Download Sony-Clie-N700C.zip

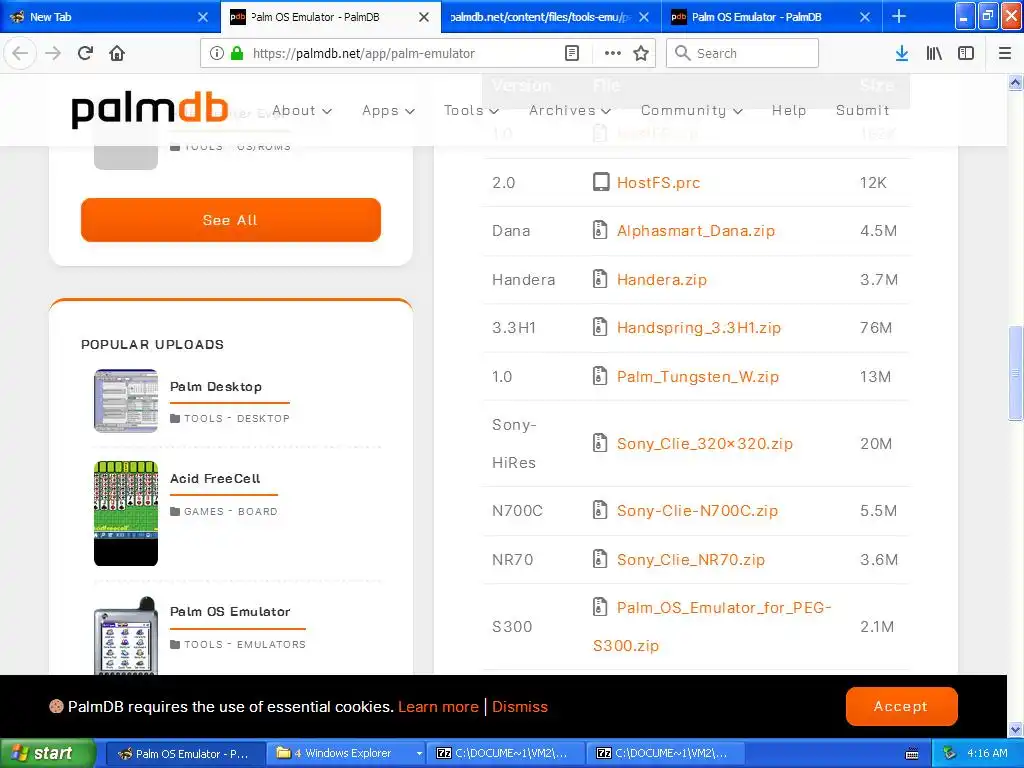[x=697, y=511]
